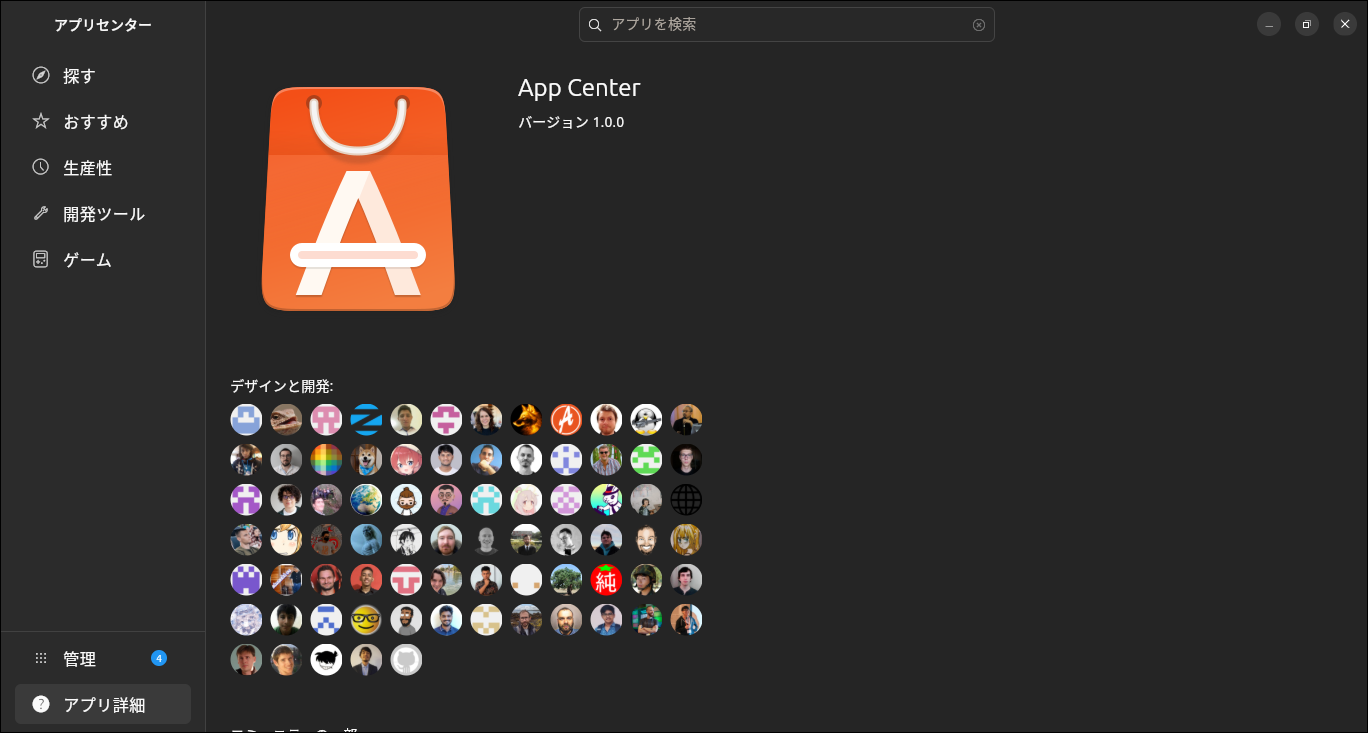Open the 開発ツール category
Image resolution: width=1368 pixels, height=733 pixels.
[103, 214]
